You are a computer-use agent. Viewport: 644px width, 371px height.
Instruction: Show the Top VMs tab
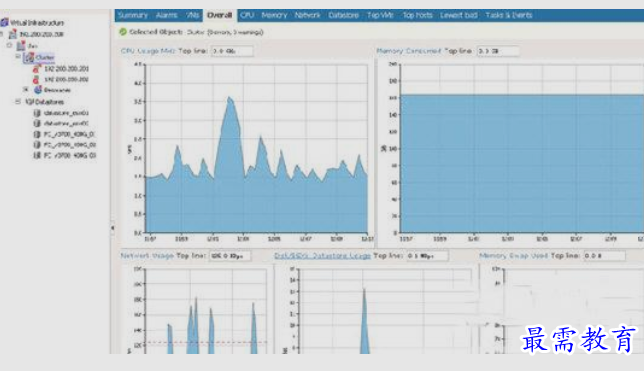380,15
